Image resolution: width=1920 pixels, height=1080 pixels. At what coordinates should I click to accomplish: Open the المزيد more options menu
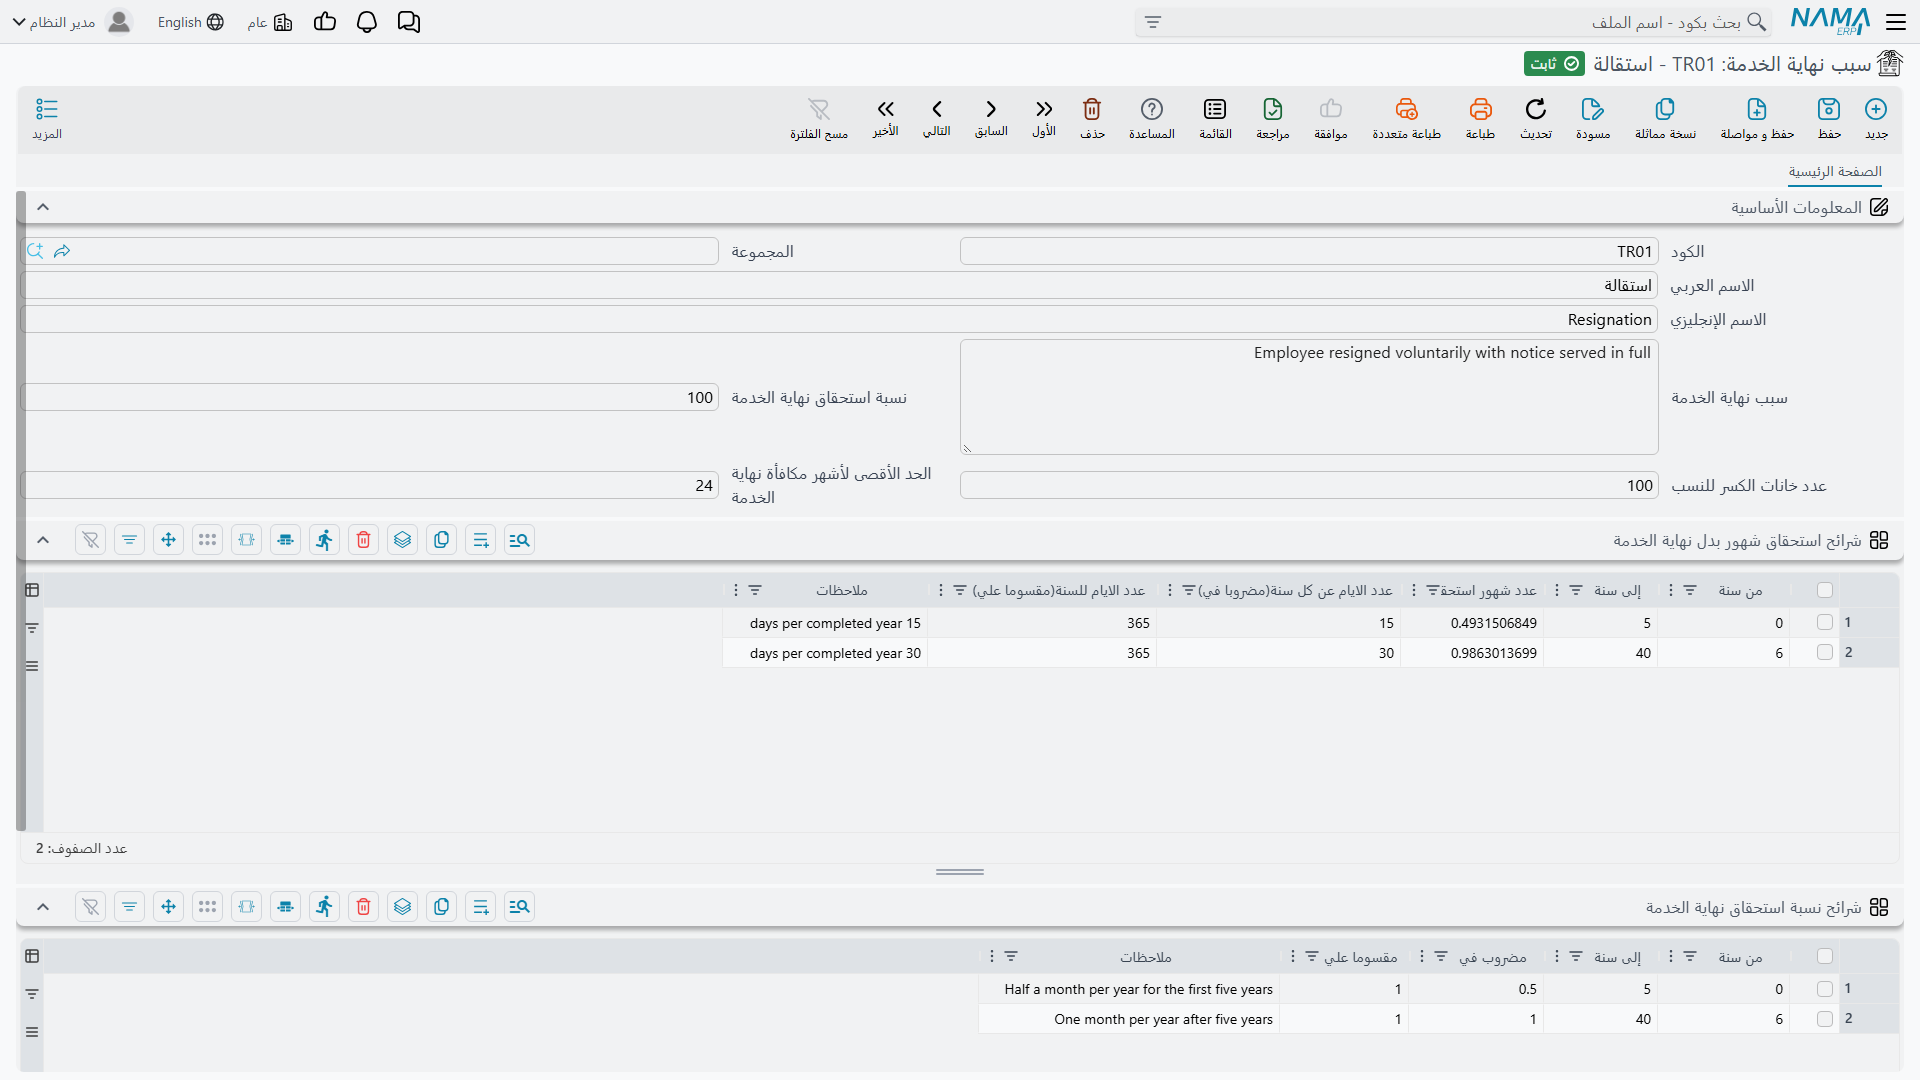point(47,118)
